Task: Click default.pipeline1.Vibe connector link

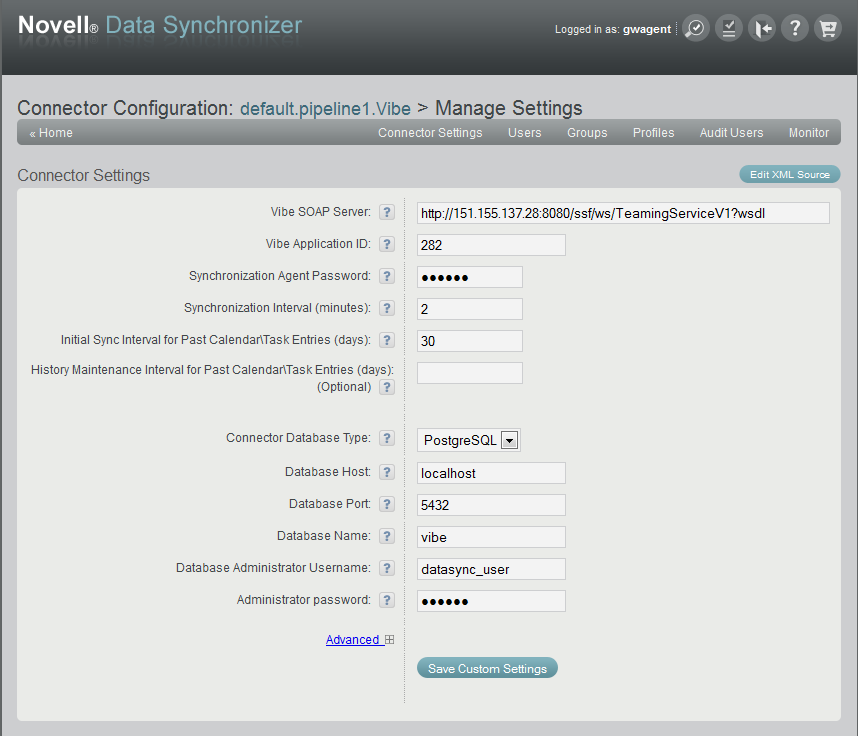Action: [x=326, y=108]
